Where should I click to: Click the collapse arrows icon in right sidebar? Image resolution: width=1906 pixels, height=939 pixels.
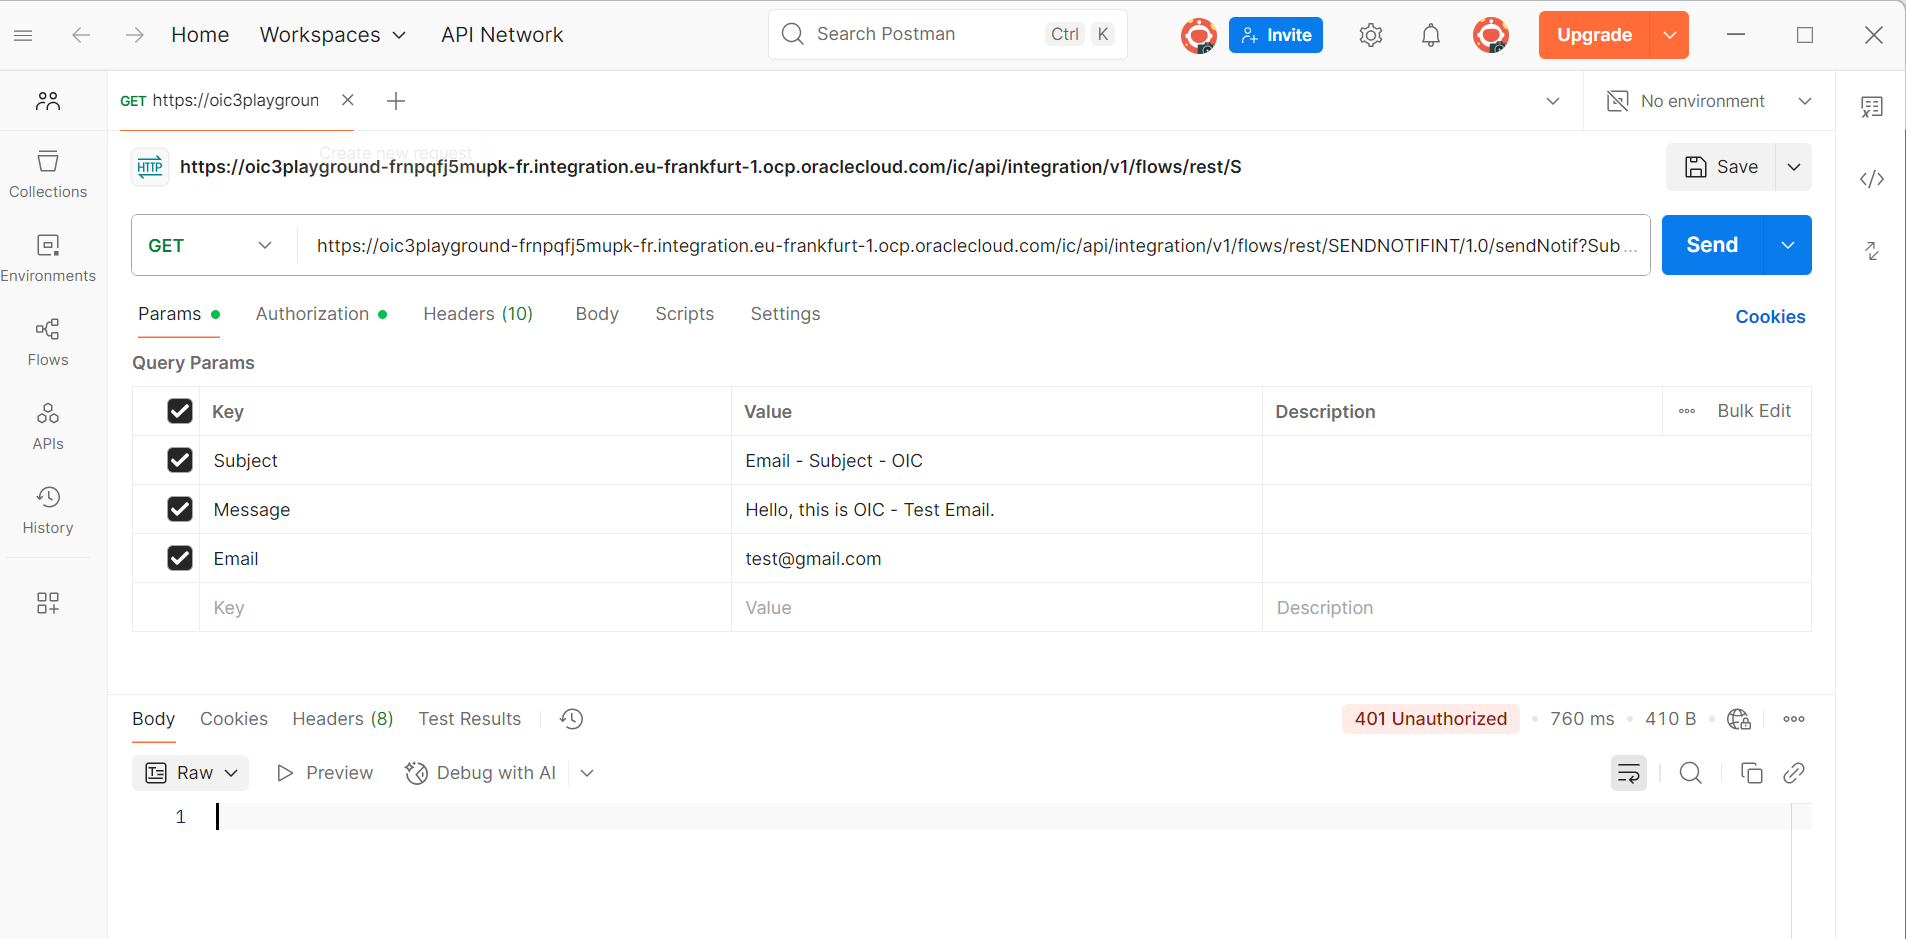pyautogui.click(x=1872, y=251)
